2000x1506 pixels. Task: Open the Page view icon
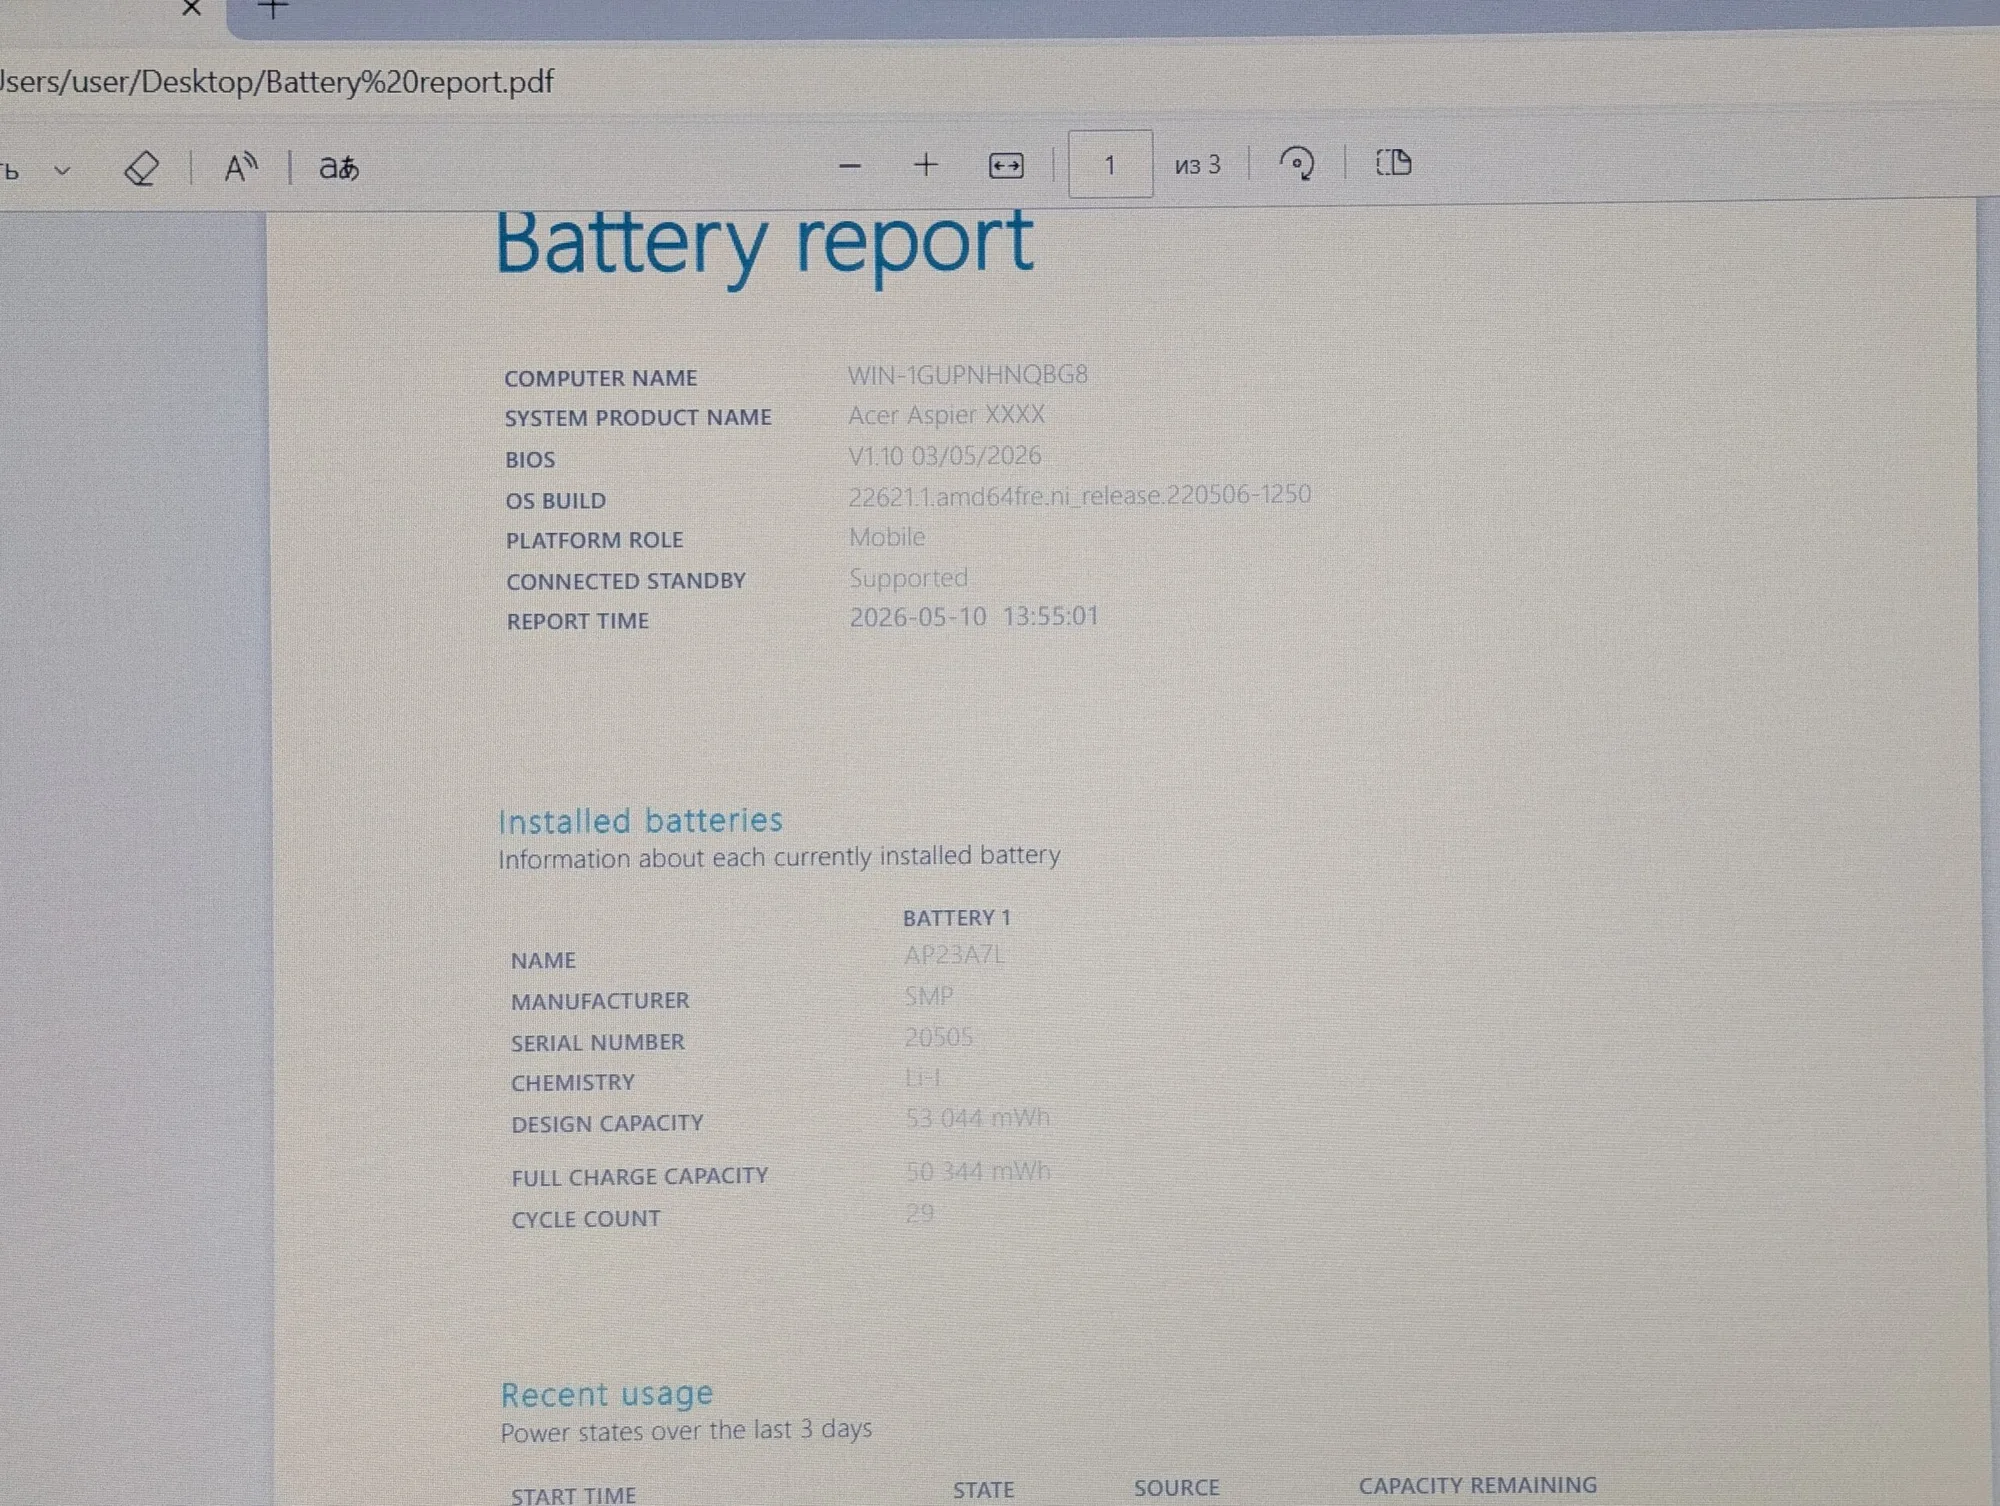pyautogui.click(x=1394, y=162)
